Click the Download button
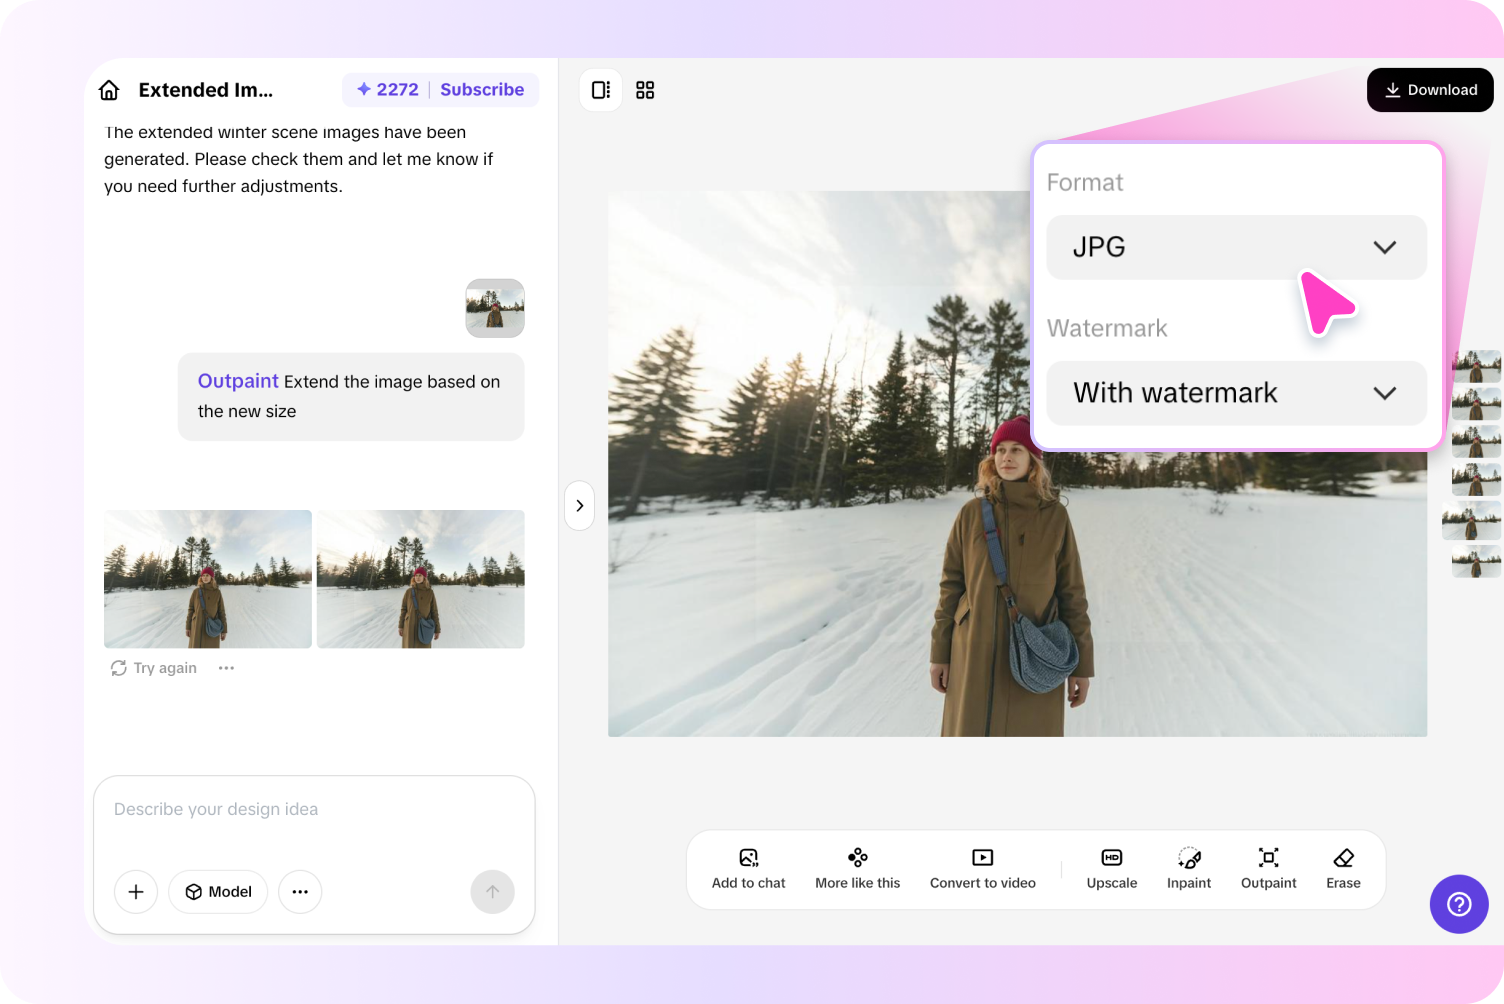This screenshot has width=1504, height=1004. 1430,90
